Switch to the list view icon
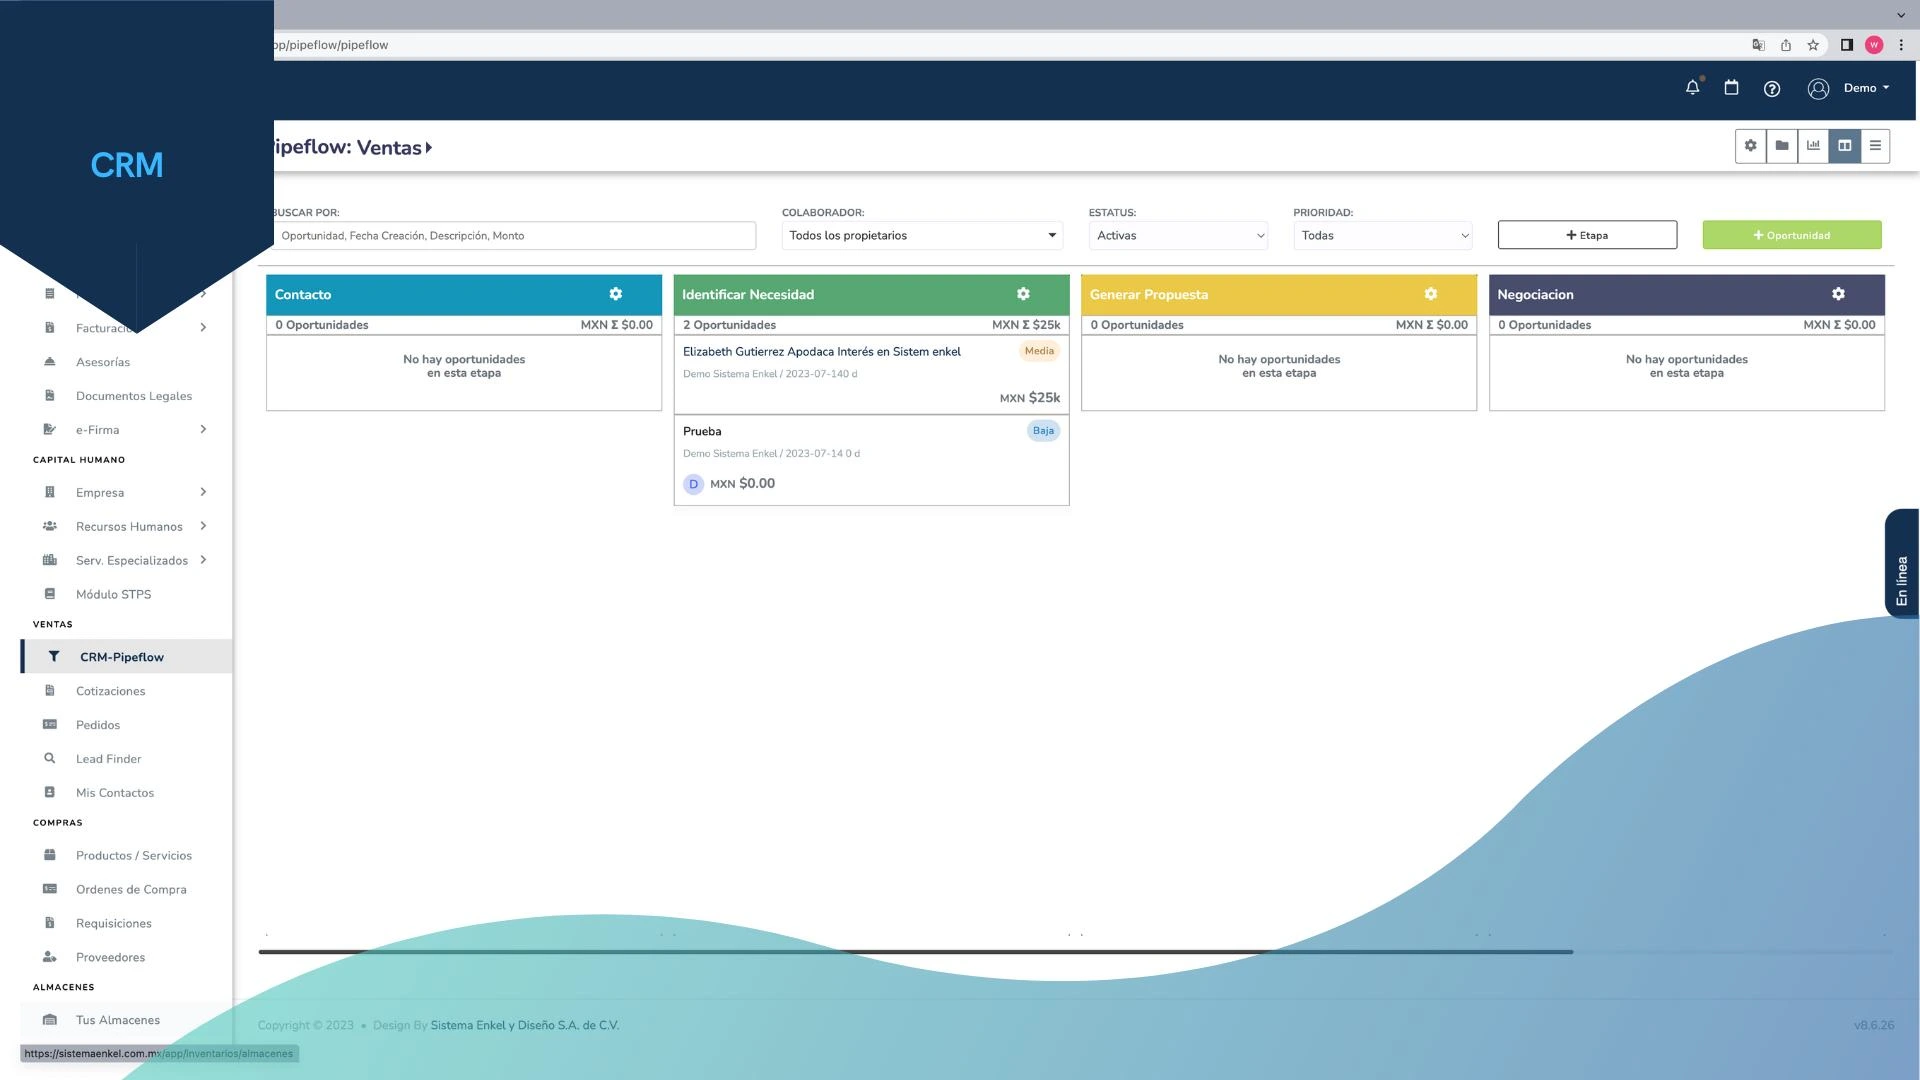The image size is (1920, 1080). point(1876,145)
